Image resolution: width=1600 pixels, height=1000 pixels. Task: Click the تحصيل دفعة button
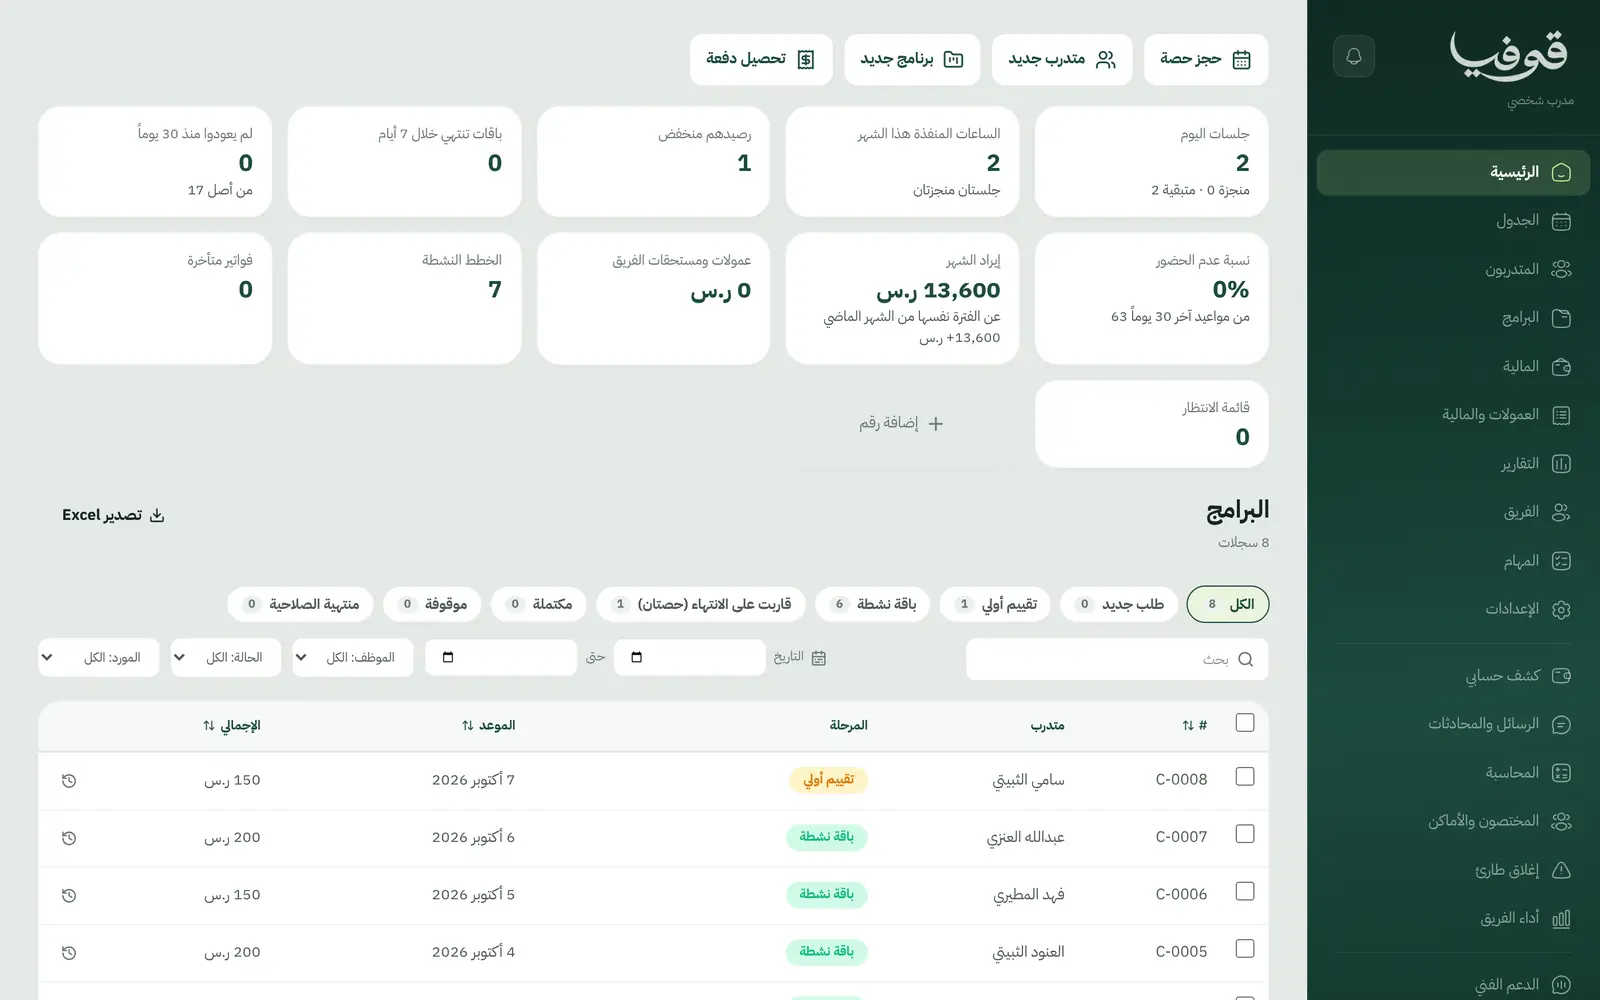click(x=761, y=59)
